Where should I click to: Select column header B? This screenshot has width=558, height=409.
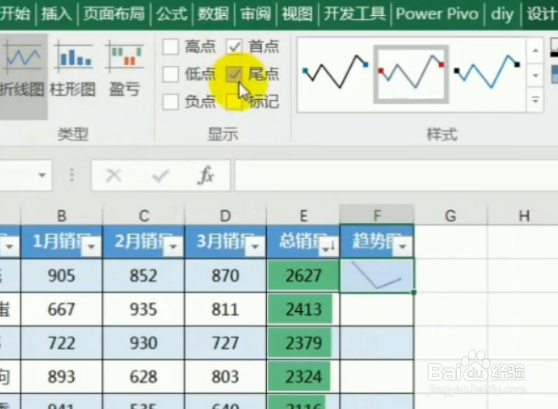pos(62,215)
